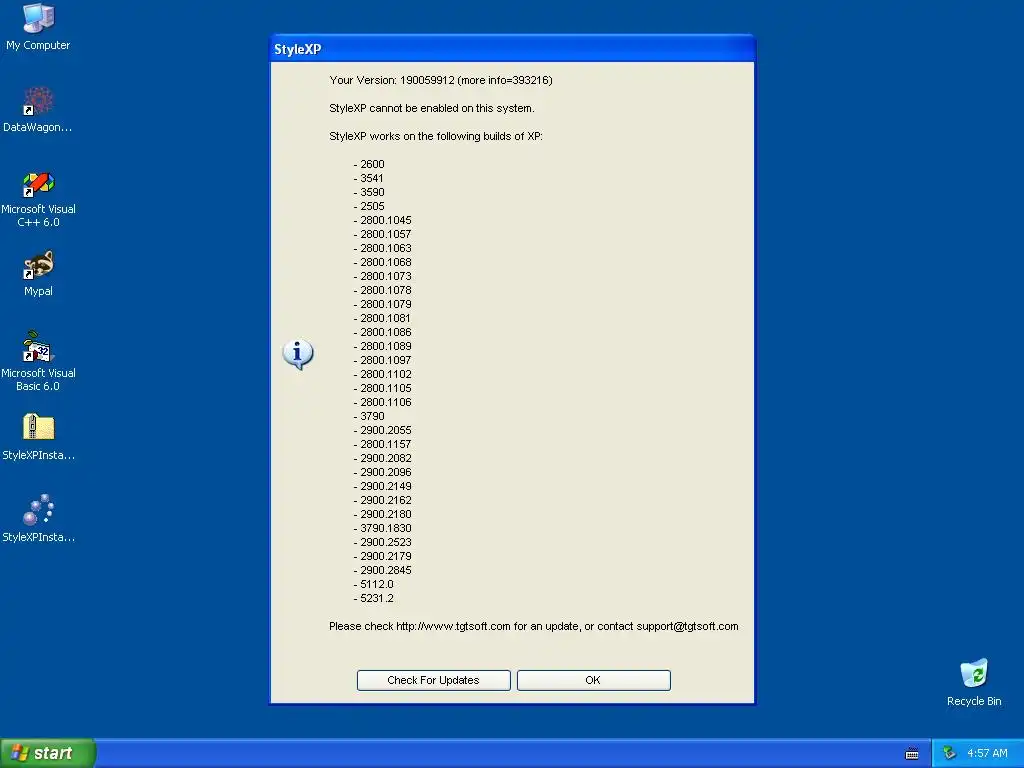Select the StyleXPInsta bubbles installer icon
The image size is (1024, 768).
38,519
